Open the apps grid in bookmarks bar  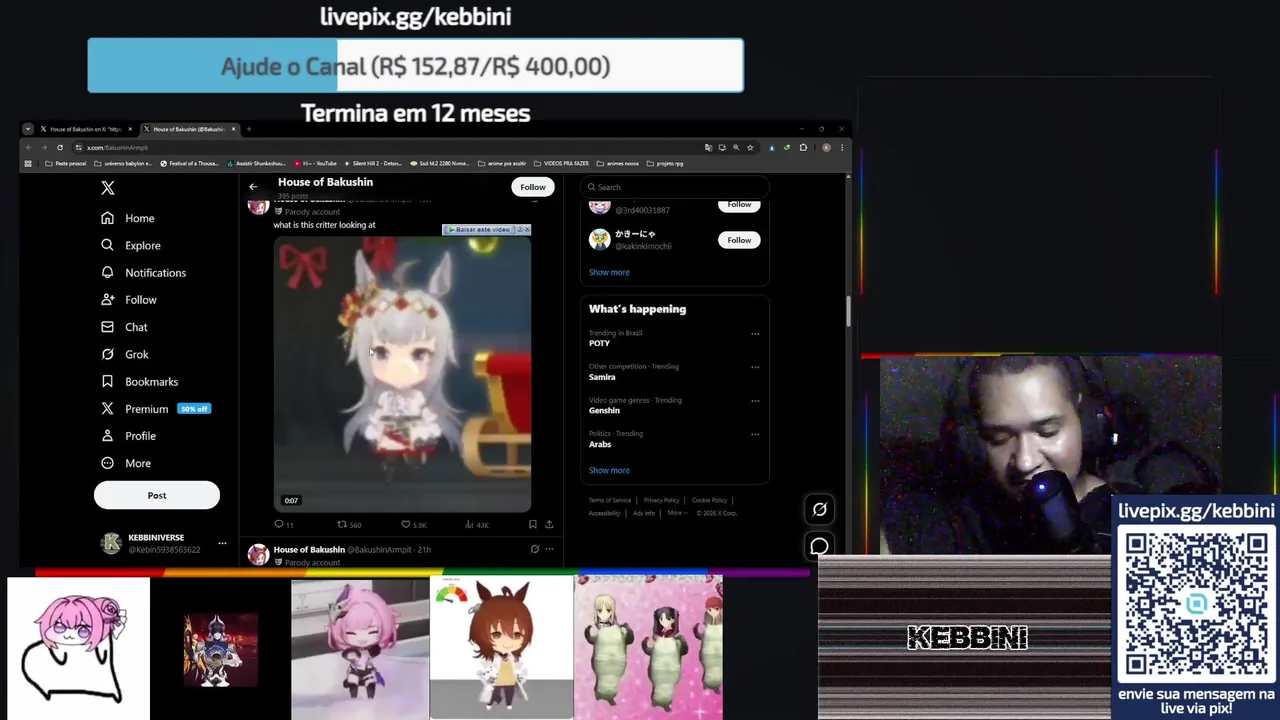(28, 163)
